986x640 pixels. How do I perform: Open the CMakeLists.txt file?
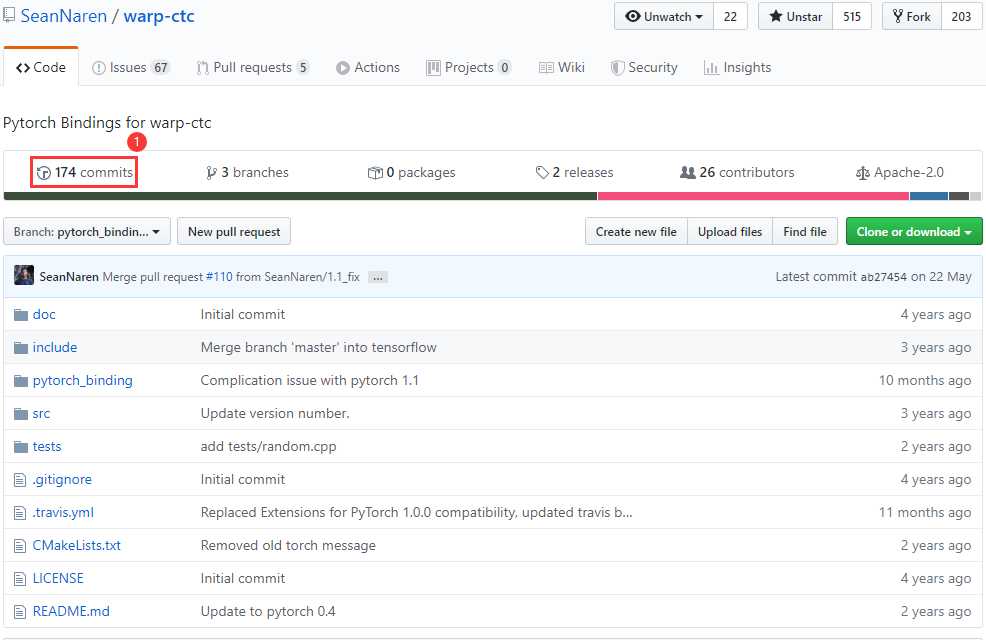77,545
